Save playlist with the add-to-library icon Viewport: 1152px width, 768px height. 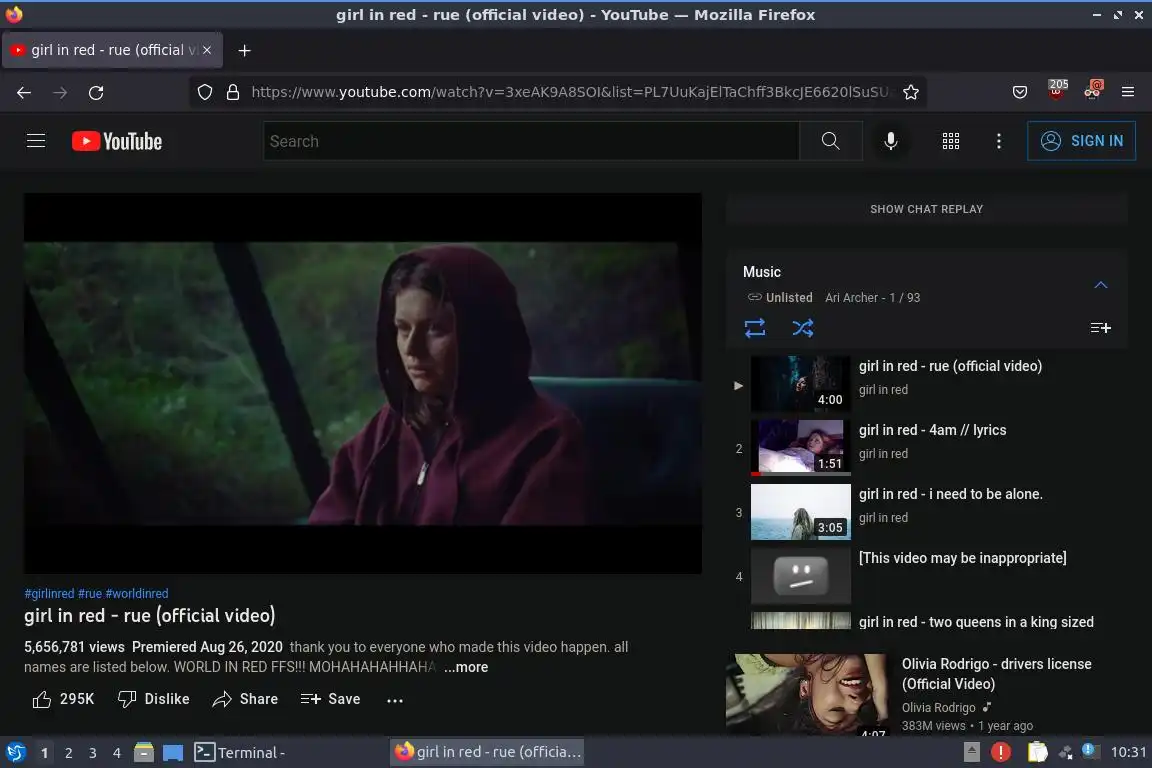coord(1100,328)
